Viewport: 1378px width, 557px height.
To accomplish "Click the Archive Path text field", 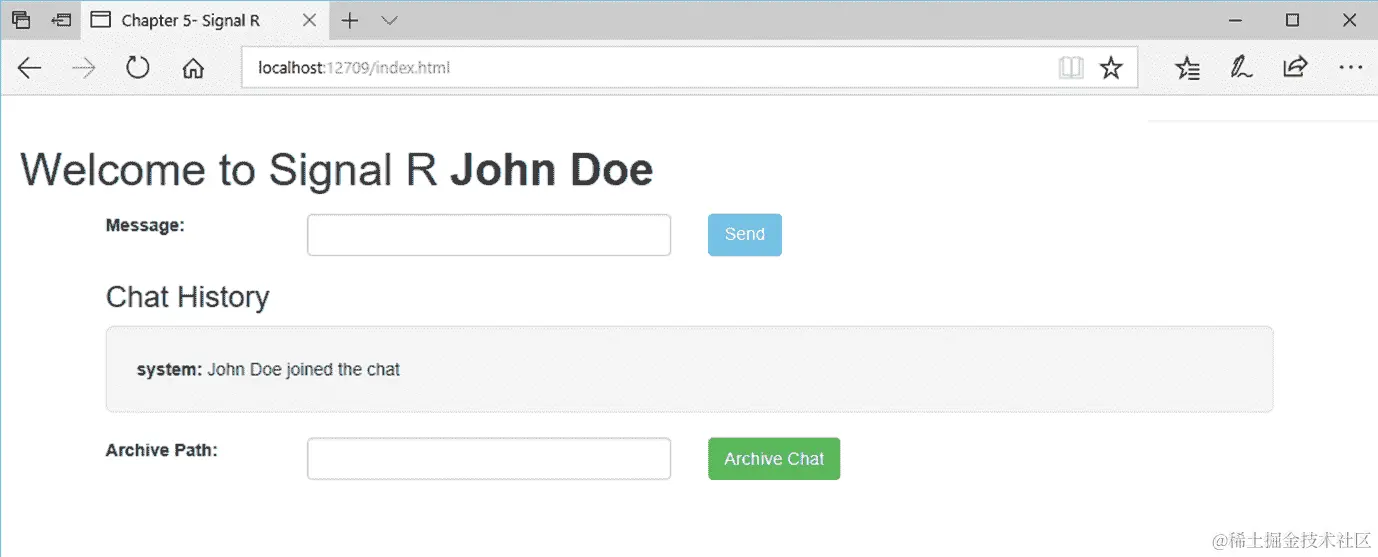I will 489,459.
